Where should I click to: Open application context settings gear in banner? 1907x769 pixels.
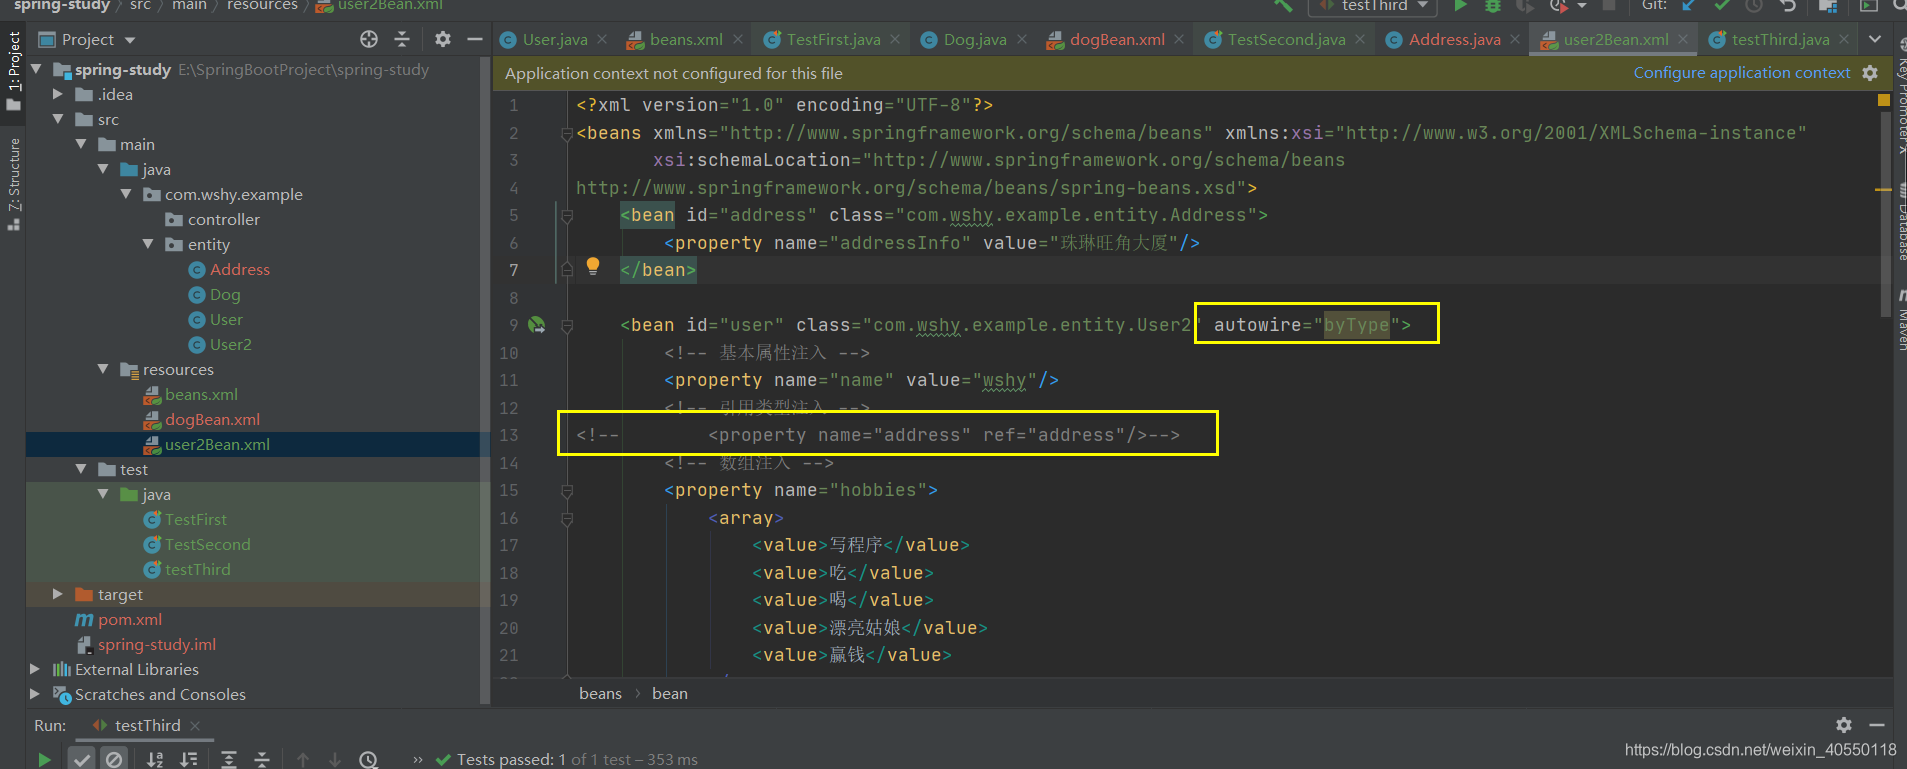(x=1870, y=73)
